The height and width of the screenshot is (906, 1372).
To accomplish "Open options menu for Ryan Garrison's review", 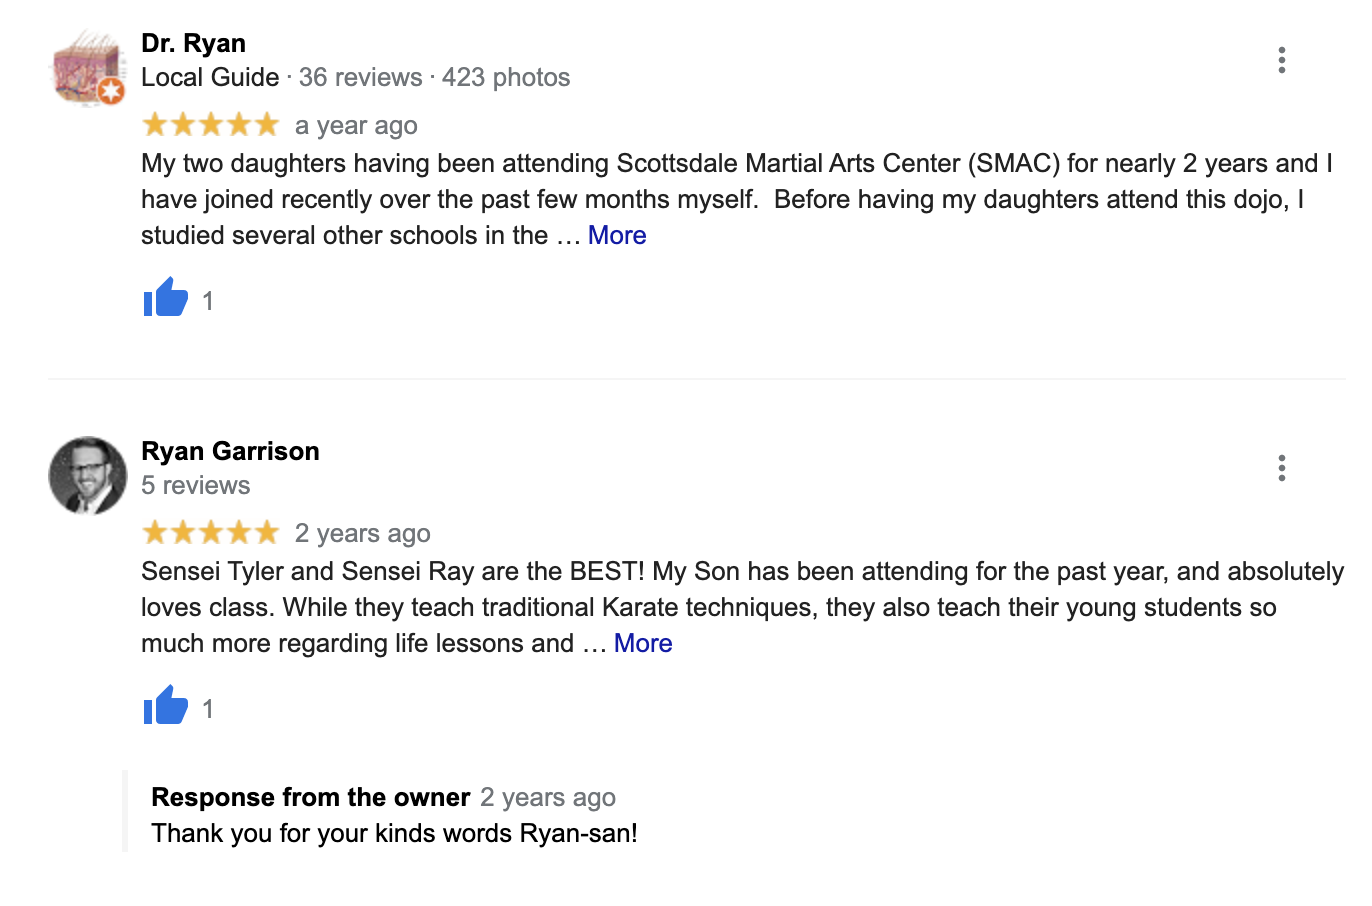I will pyautogui.click(x=1281, y=468).
